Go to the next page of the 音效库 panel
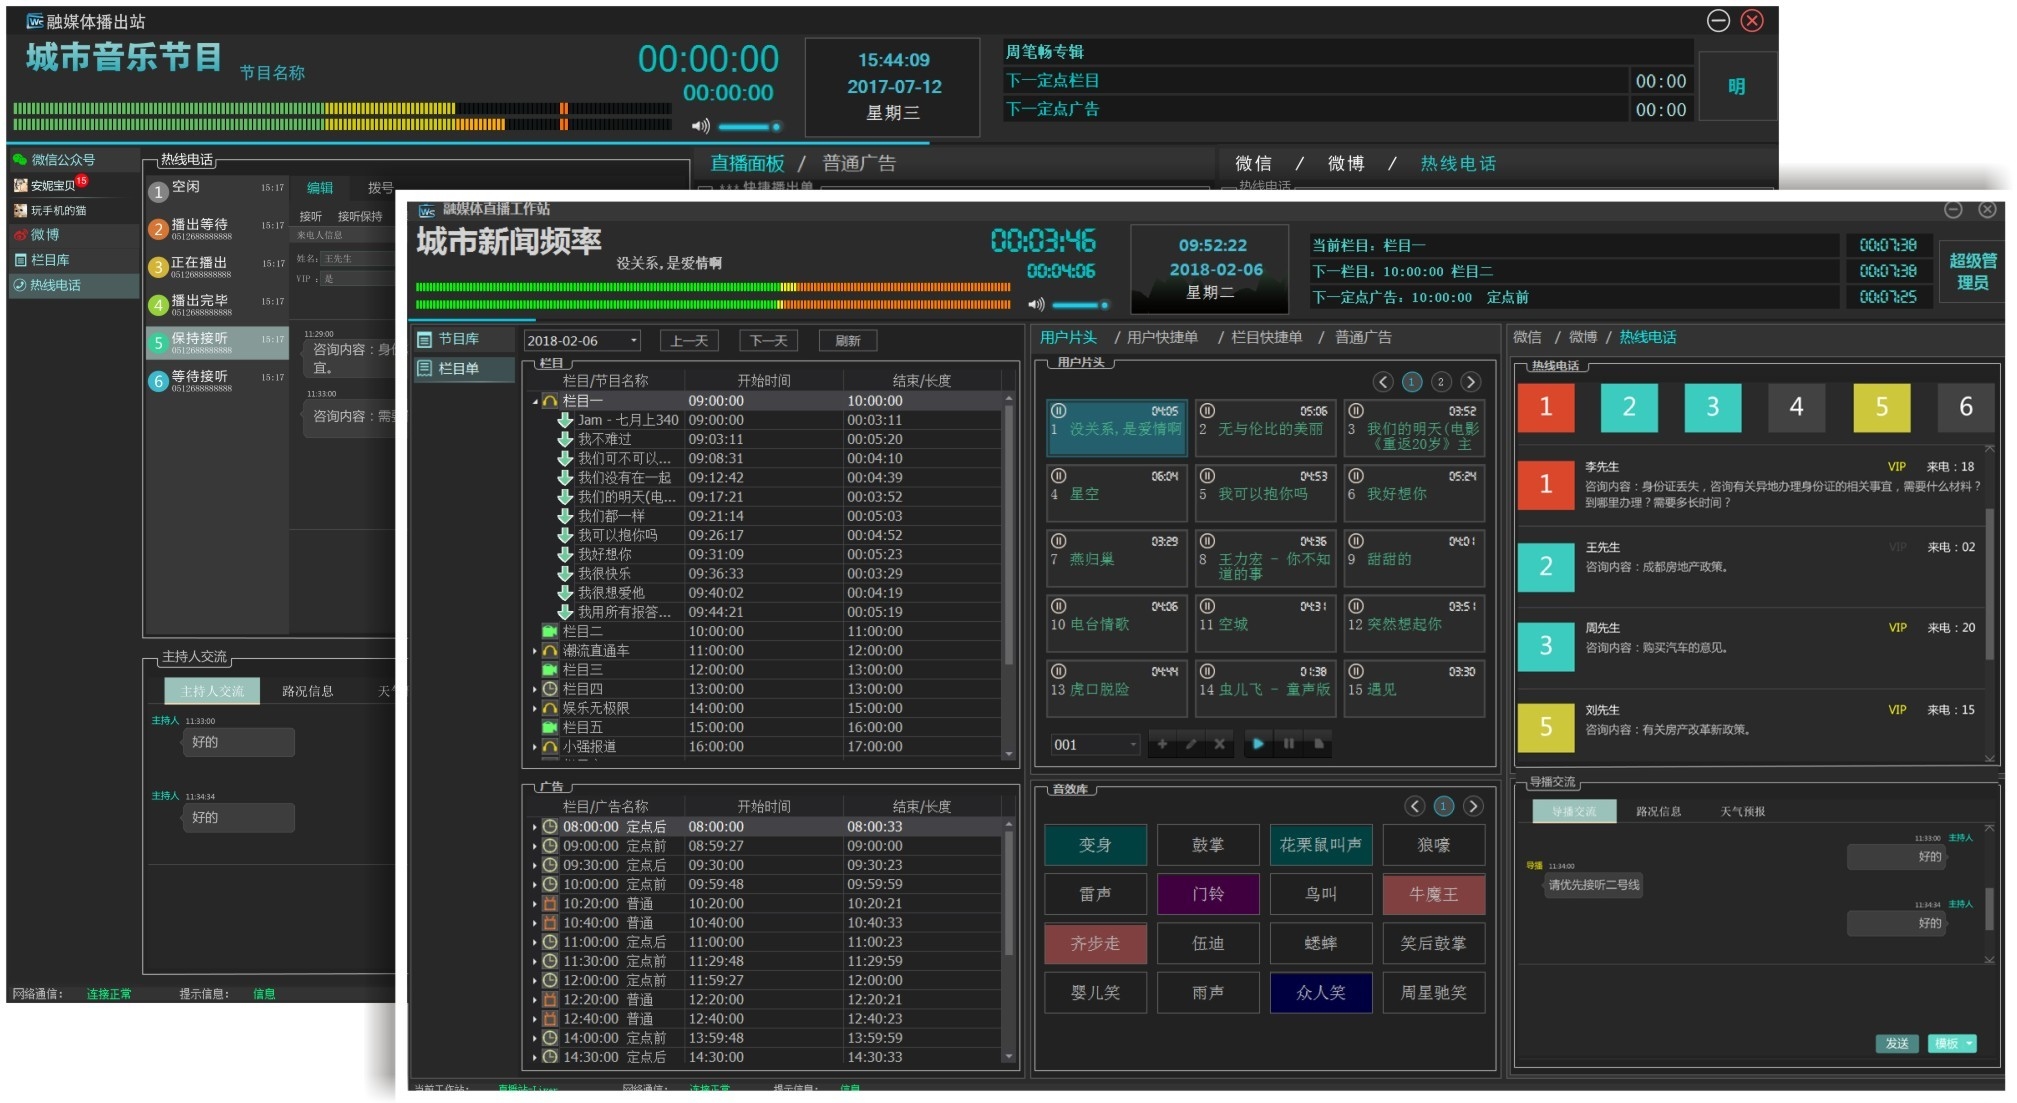 (x=1473, y=806)
